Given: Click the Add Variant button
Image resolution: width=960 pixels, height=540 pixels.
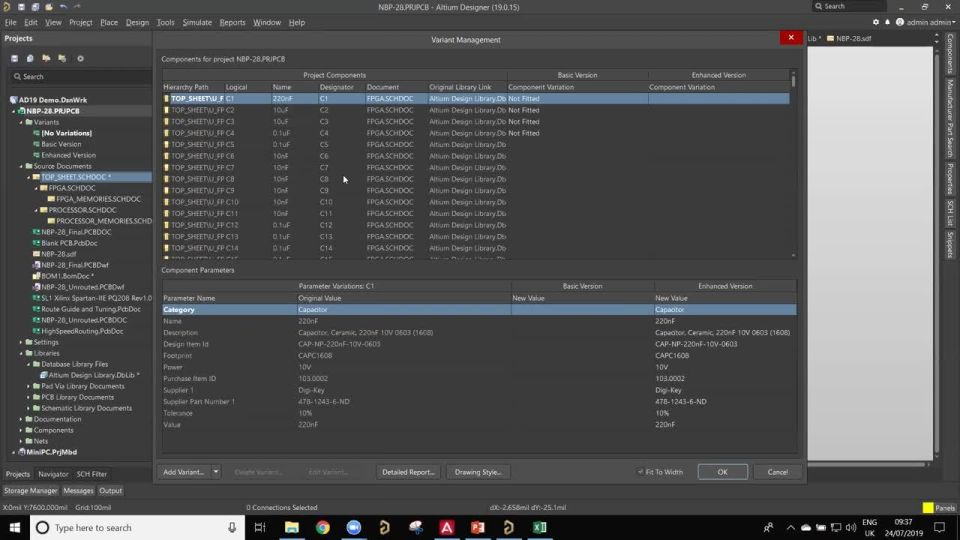Looking at the screenshot, I should click(184, 472).
